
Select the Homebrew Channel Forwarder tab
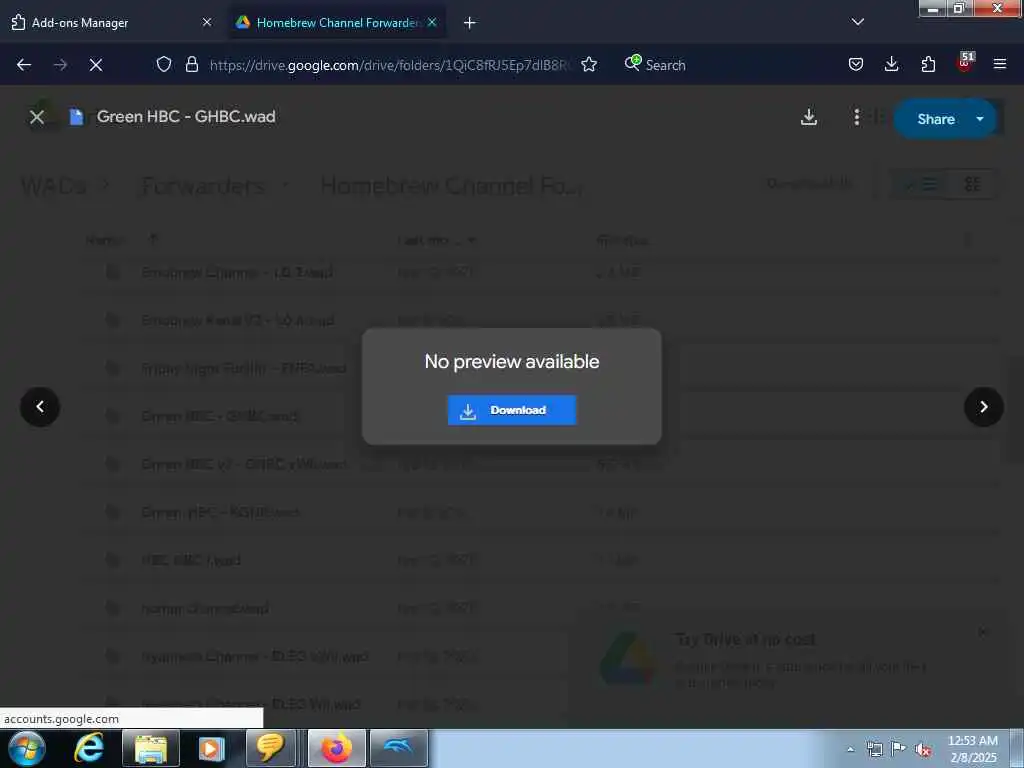click(337, 23)
